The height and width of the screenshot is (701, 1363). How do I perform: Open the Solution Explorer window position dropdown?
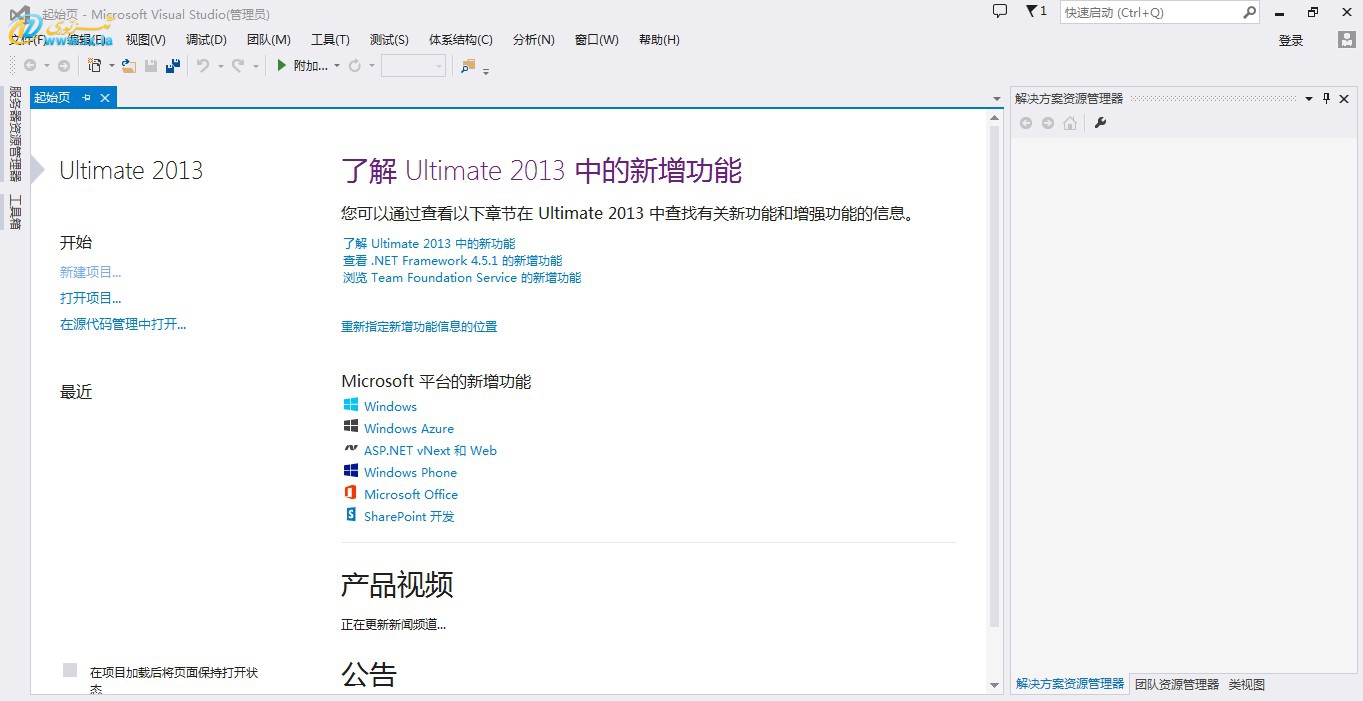coord(1309,98)
